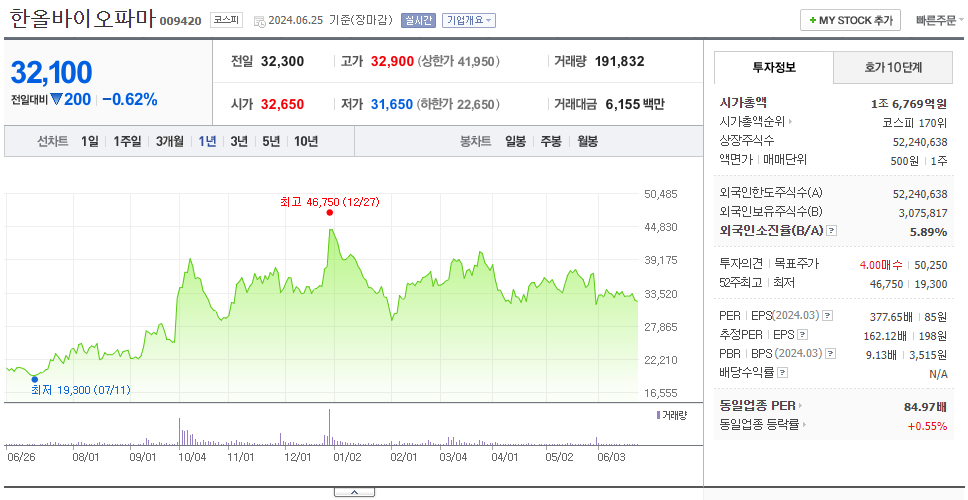Open the 시가총액순위 link

tap(752, 122)
